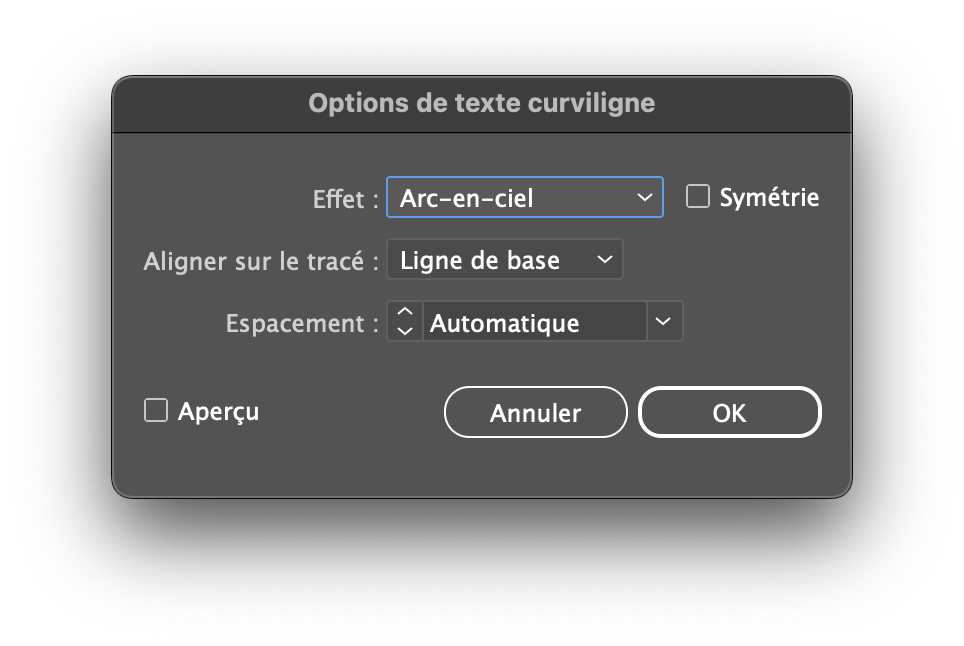This screenshot has height=646, width=964.
Task: Confirm the dialog with OK
Action: [x=729, y=413]
